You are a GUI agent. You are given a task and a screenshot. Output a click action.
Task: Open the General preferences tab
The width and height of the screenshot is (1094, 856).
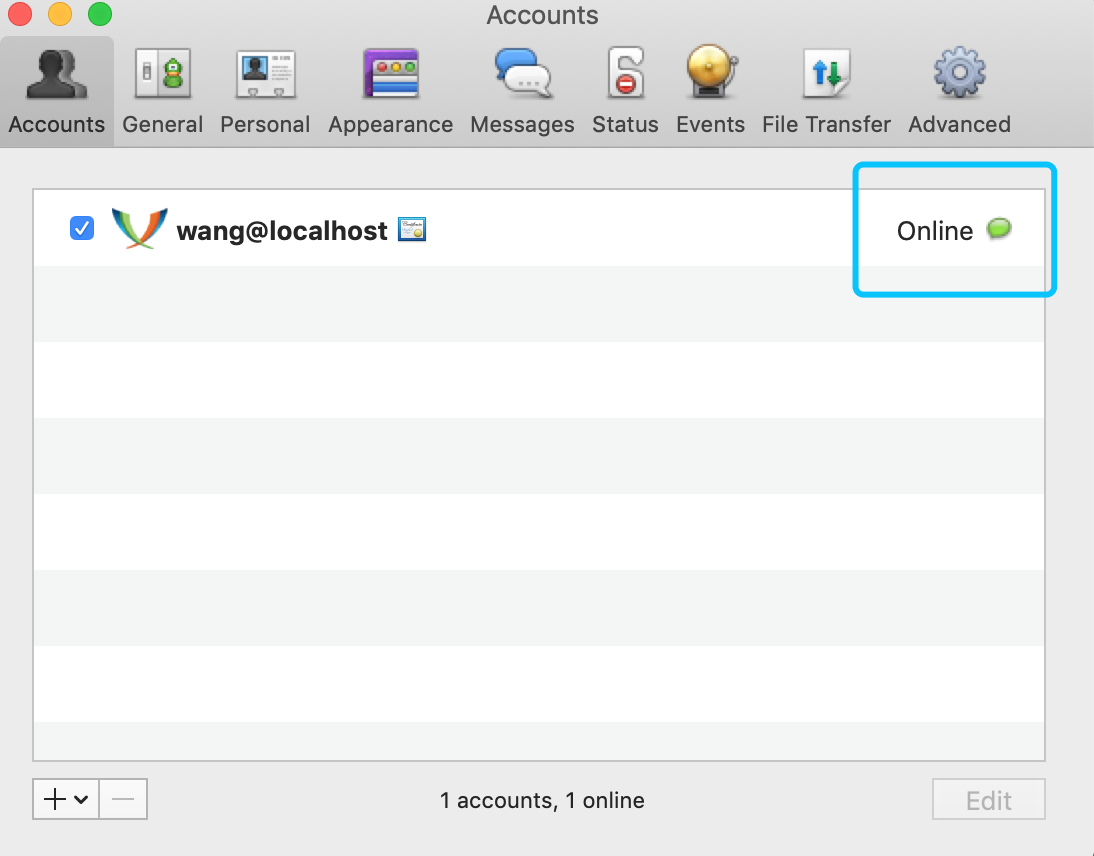coord(163,91)
